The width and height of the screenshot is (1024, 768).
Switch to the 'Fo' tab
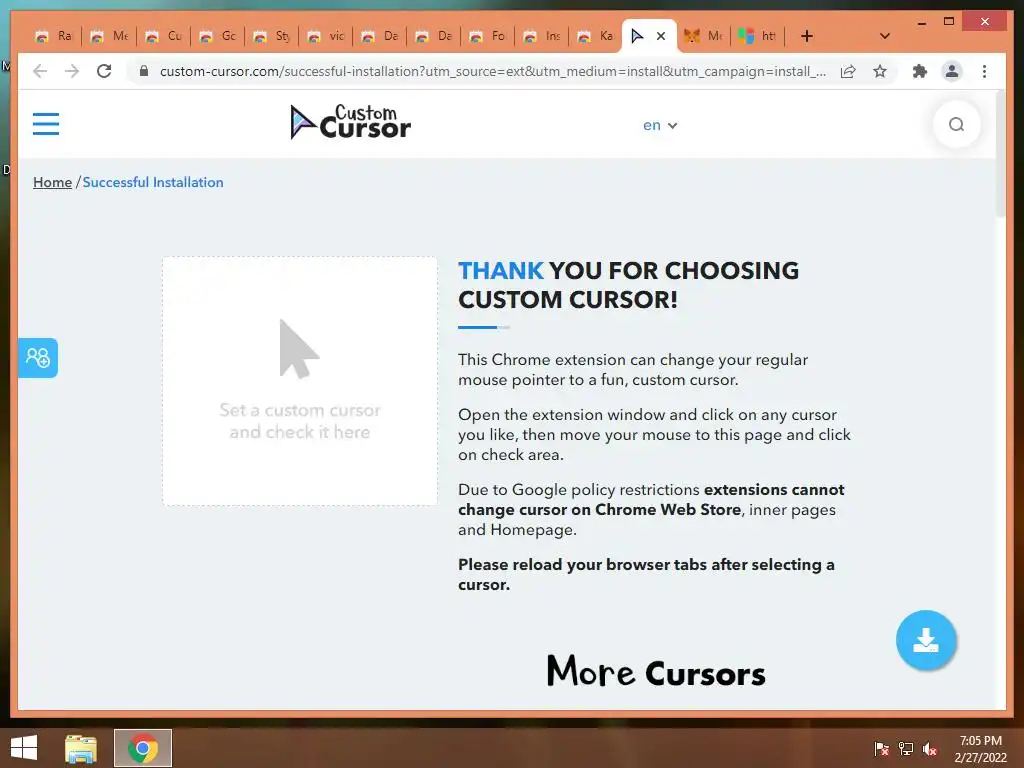(488, 36)
